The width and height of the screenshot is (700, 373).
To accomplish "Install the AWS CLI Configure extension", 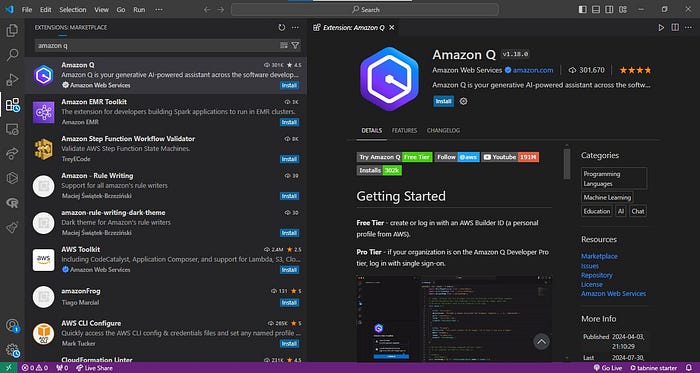I will click(289, 344).
